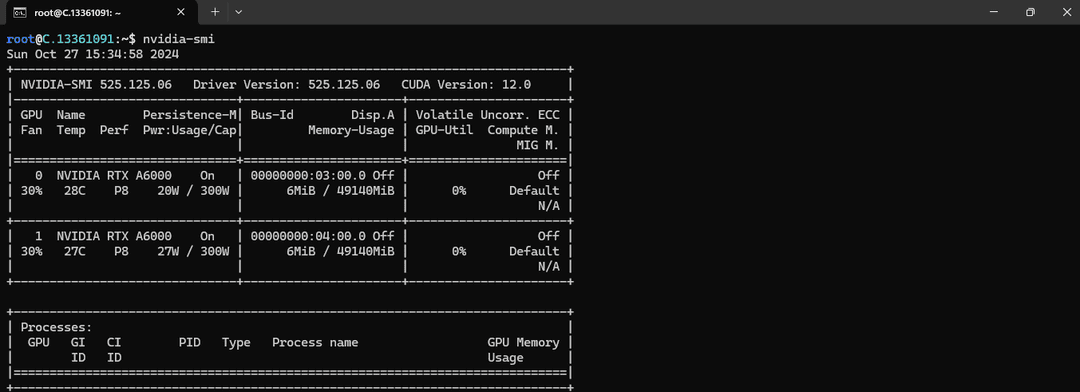Close the terminal window

(x=1064, y=12)
